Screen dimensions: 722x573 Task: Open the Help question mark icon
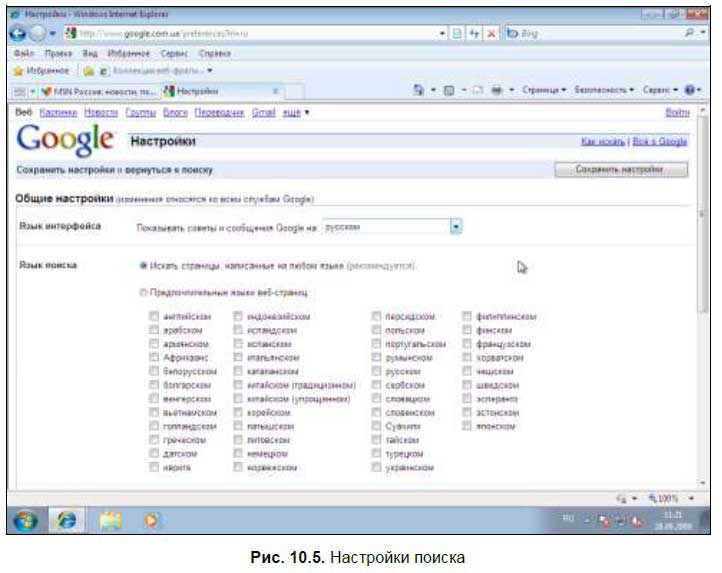pos(689,90)
